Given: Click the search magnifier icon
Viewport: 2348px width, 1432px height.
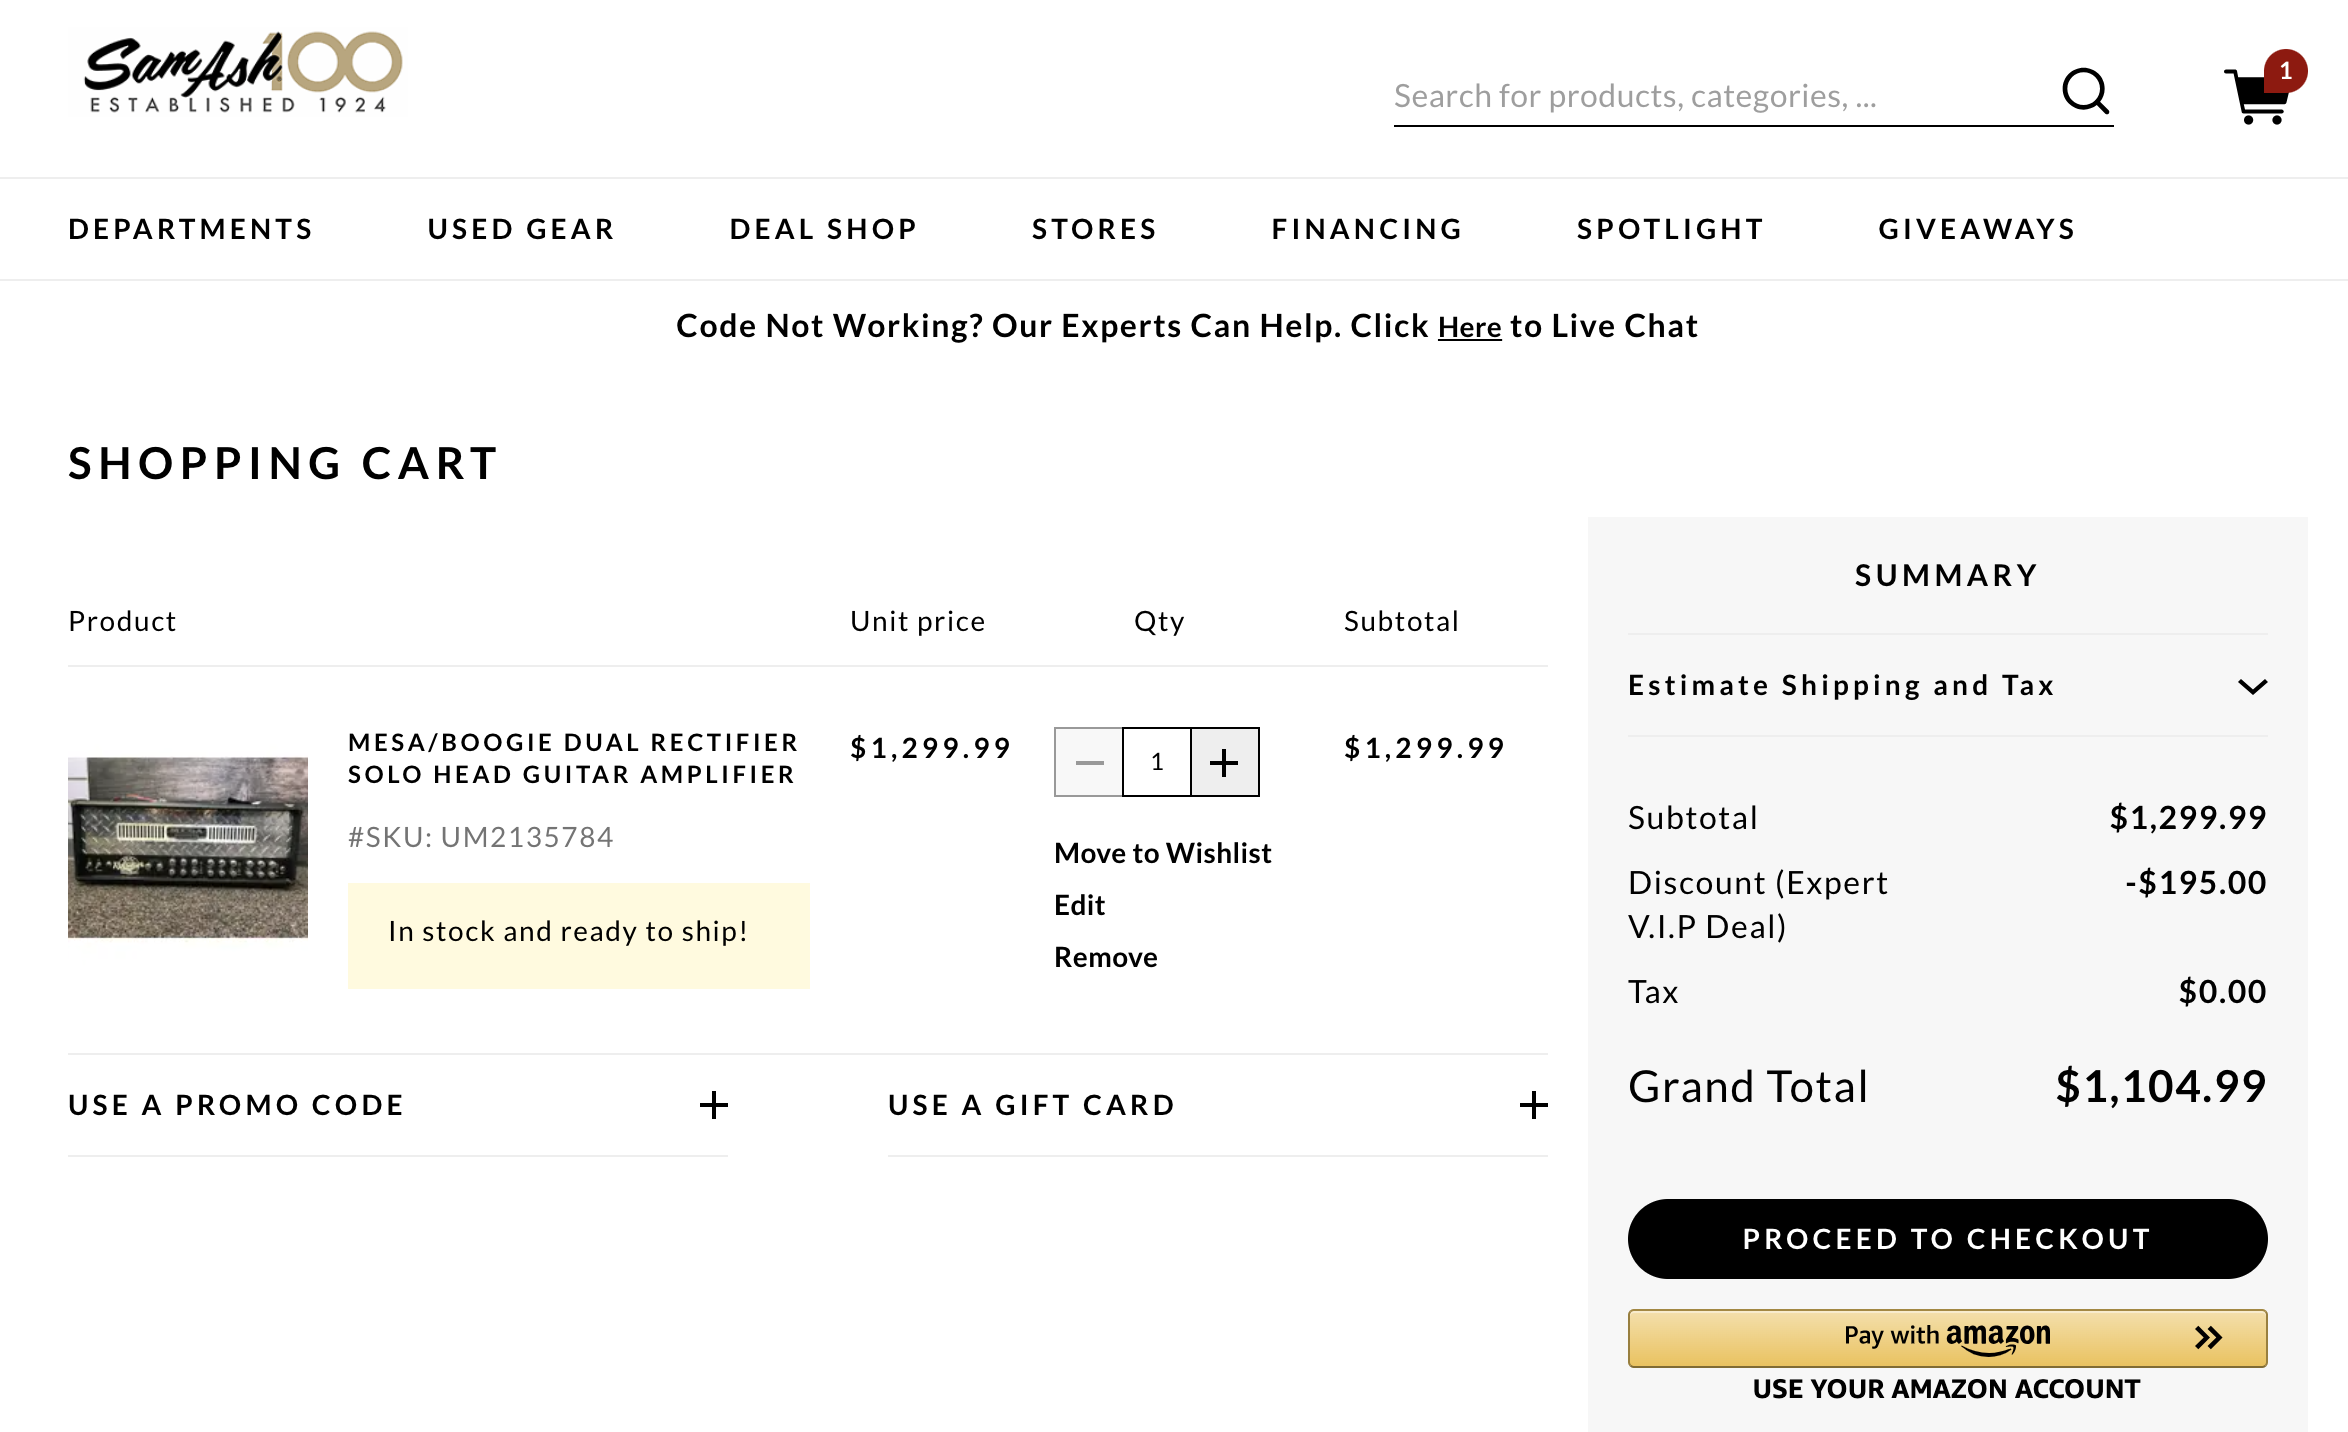Looking at the screenshot, I should click(2085, 92).
